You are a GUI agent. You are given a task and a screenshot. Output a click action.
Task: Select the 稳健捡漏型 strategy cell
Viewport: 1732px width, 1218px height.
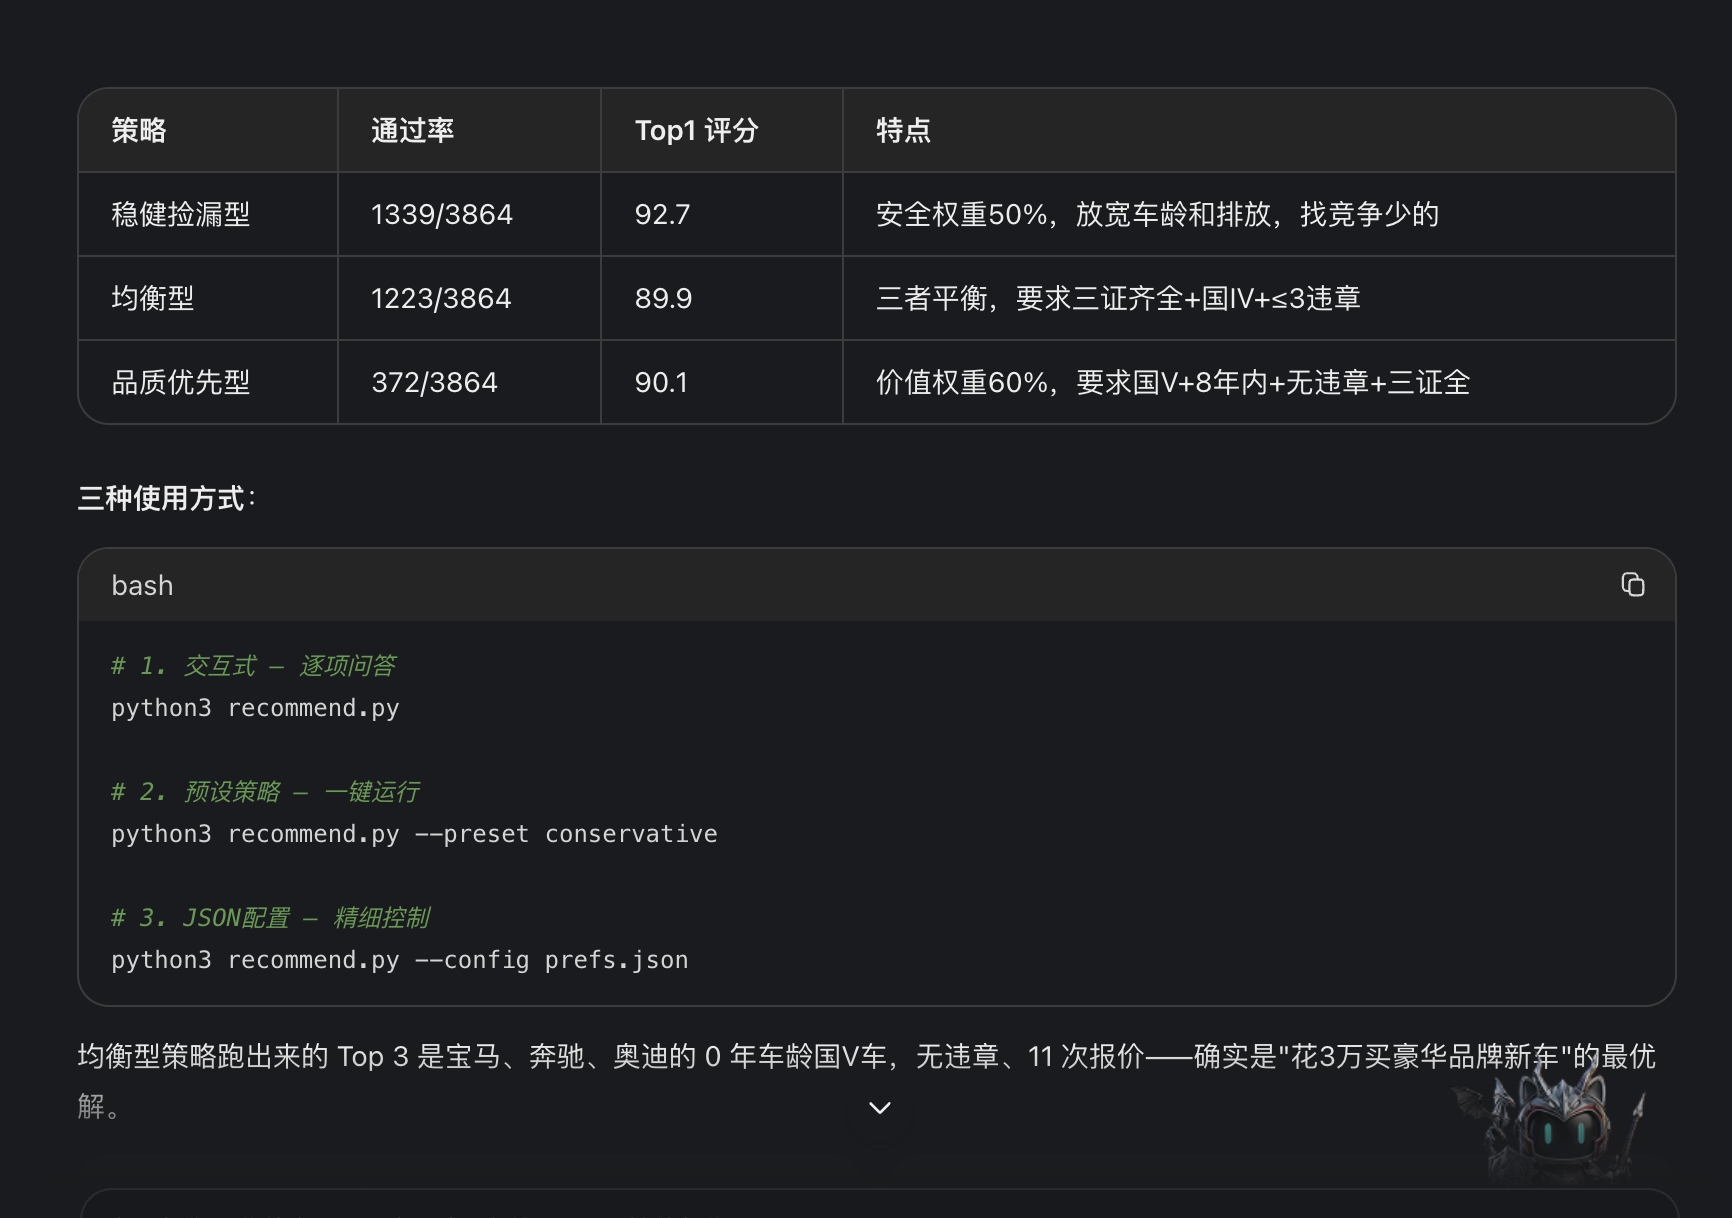click(180, 214)
